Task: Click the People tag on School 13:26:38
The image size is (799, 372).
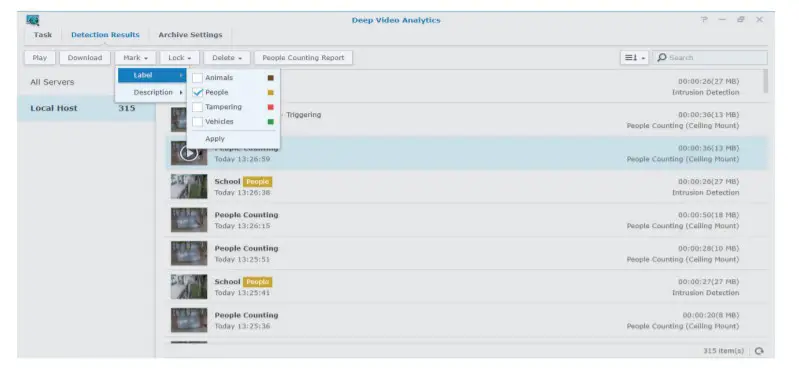Action: click(257, 181)
